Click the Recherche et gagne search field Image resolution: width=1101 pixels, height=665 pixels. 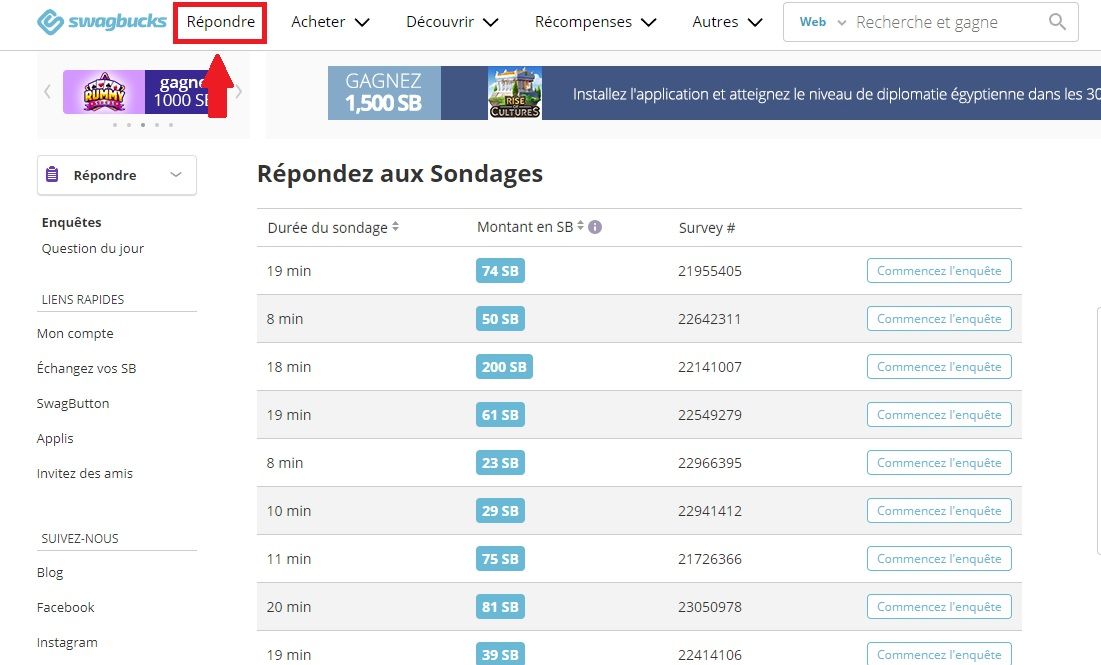(x=945, y=22)
